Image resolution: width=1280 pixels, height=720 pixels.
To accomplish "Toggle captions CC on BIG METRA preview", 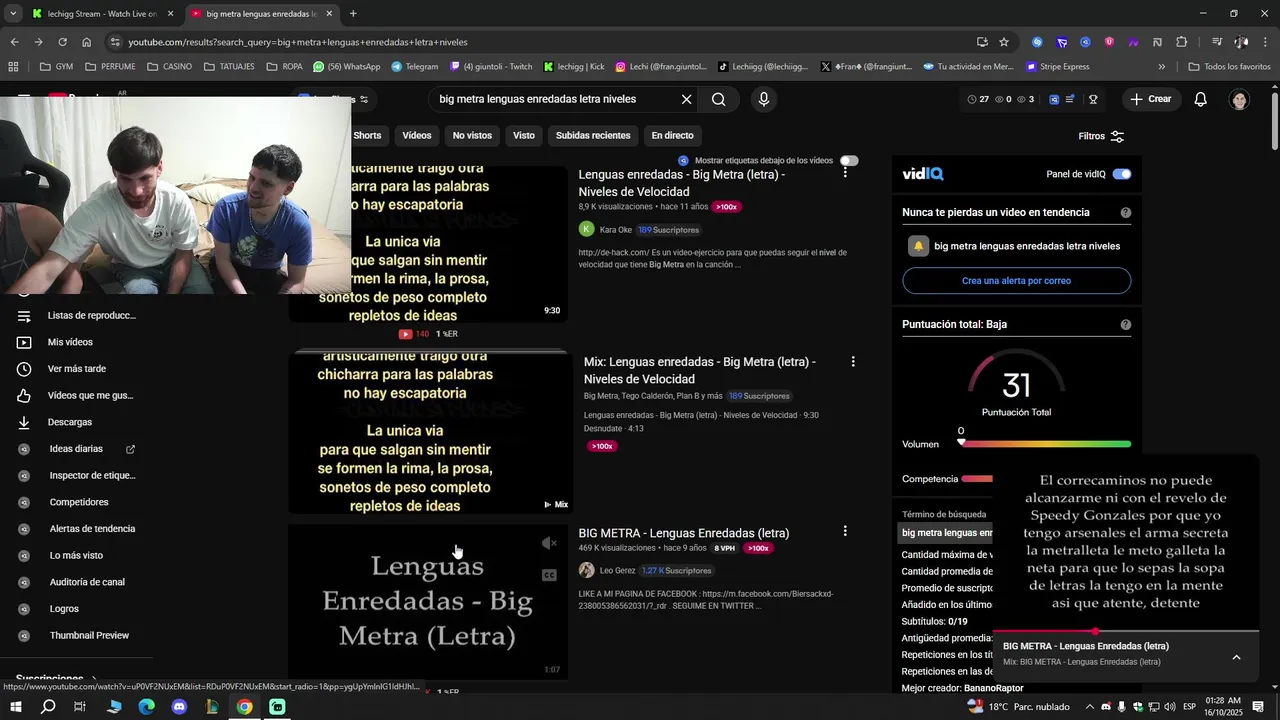I will pos(549,575).
